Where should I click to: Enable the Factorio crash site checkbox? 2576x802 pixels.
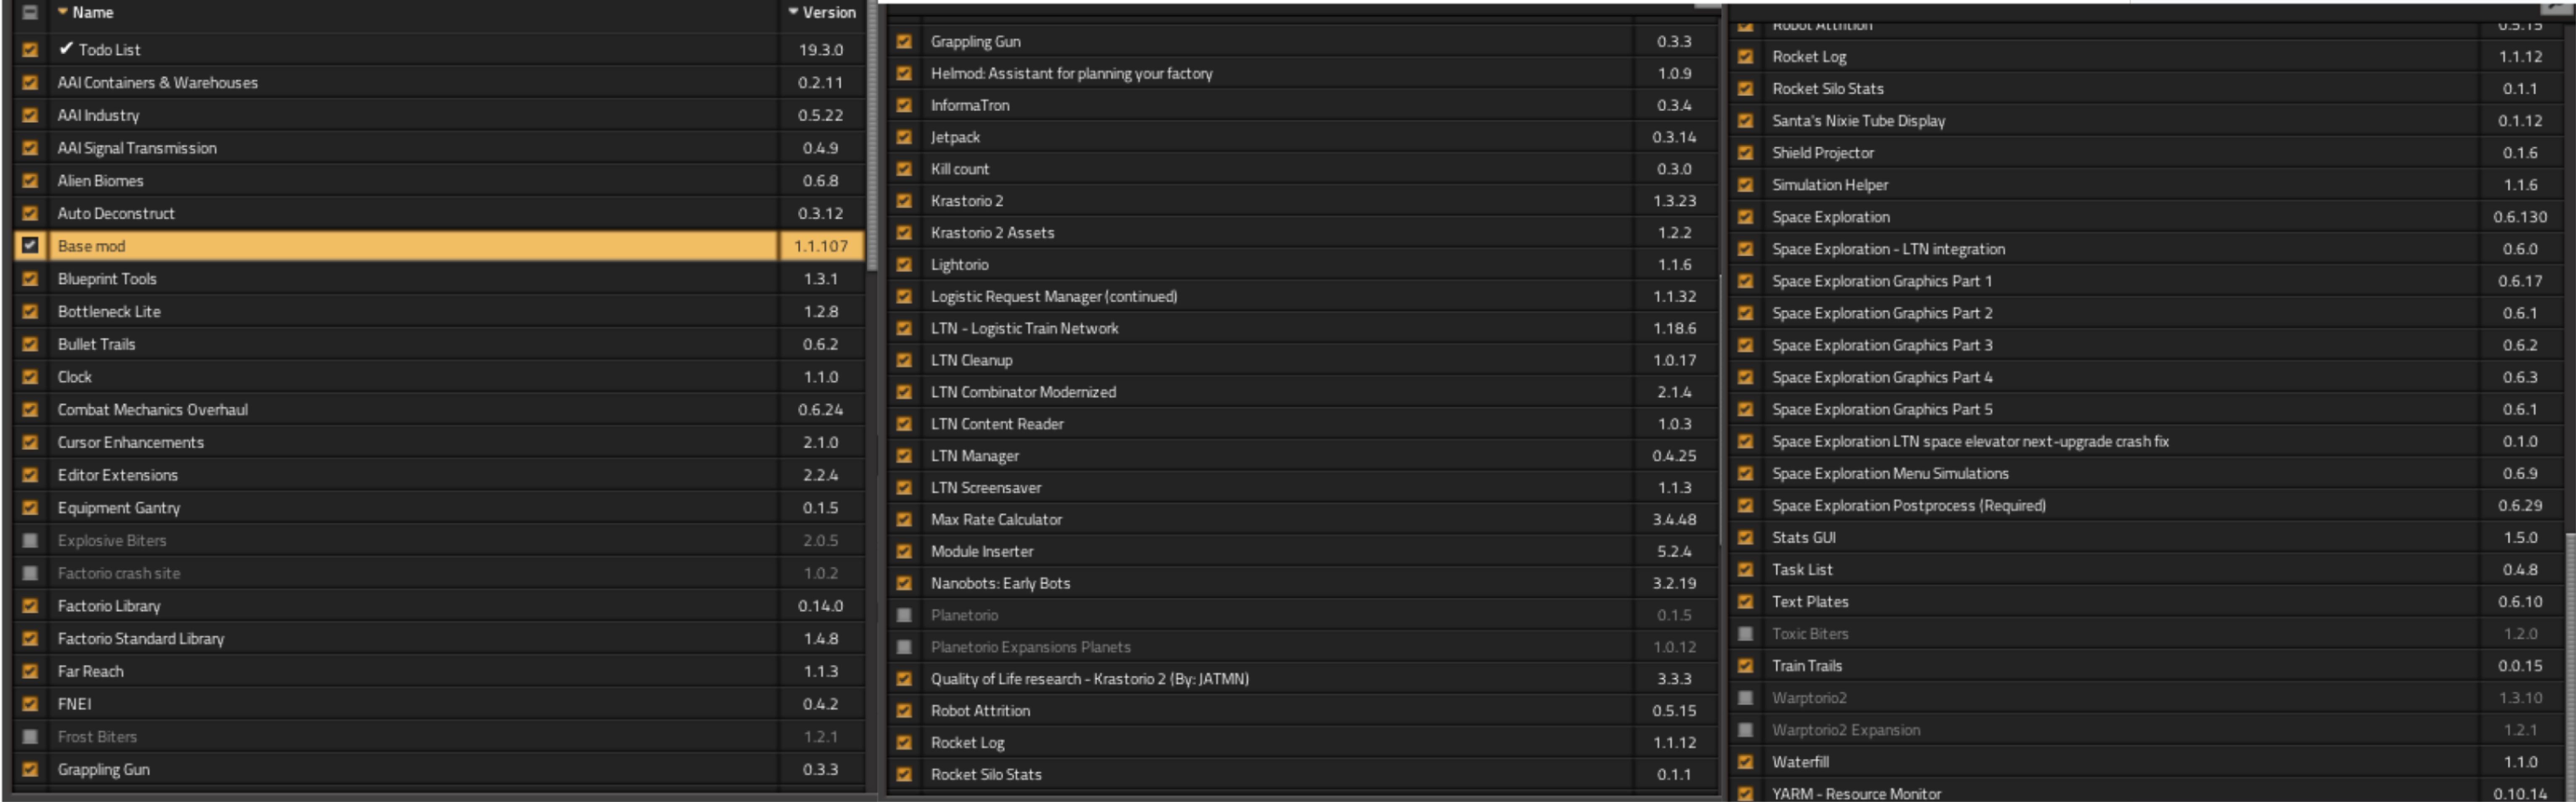30,573
